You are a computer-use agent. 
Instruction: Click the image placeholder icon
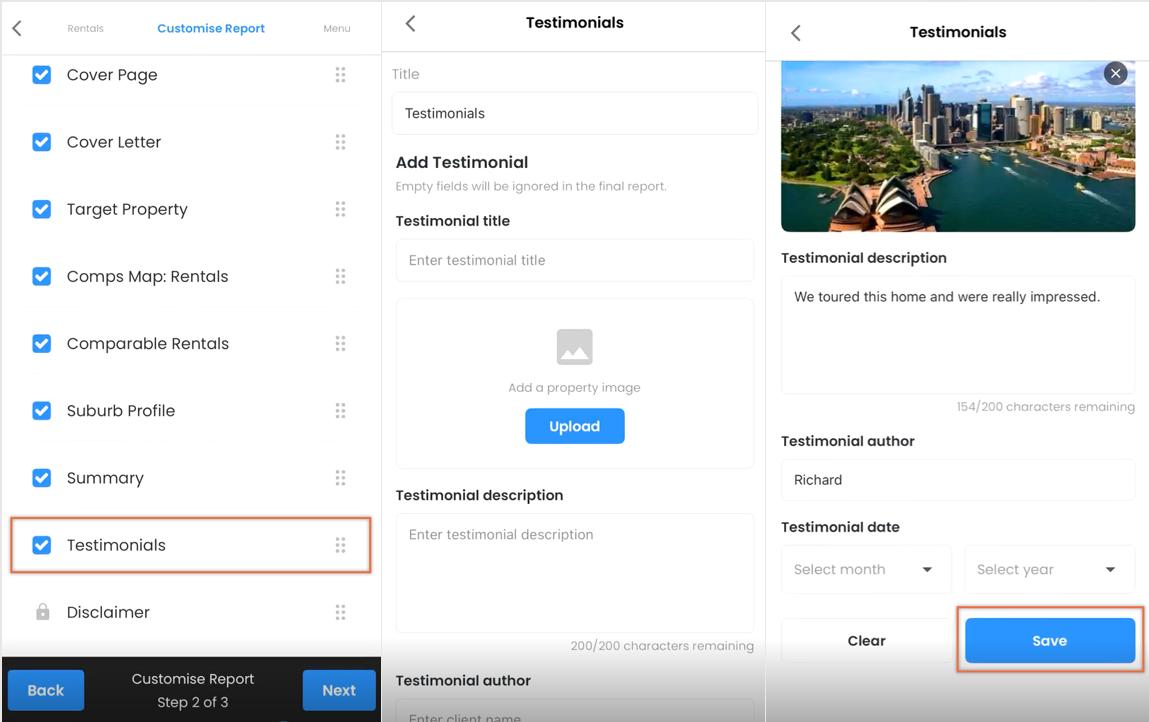(574, 347)
